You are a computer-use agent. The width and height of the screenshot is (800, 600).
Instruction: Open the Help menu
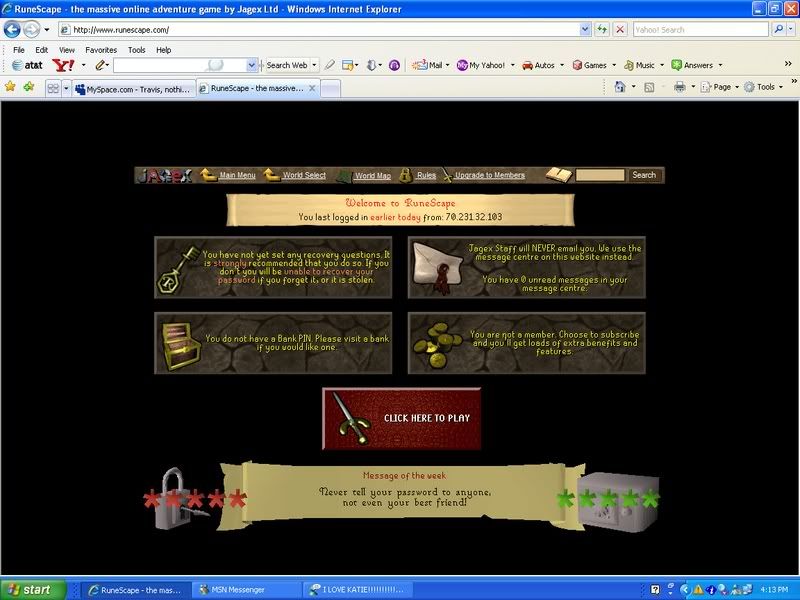pyautogui.click(x=163, y=50)
